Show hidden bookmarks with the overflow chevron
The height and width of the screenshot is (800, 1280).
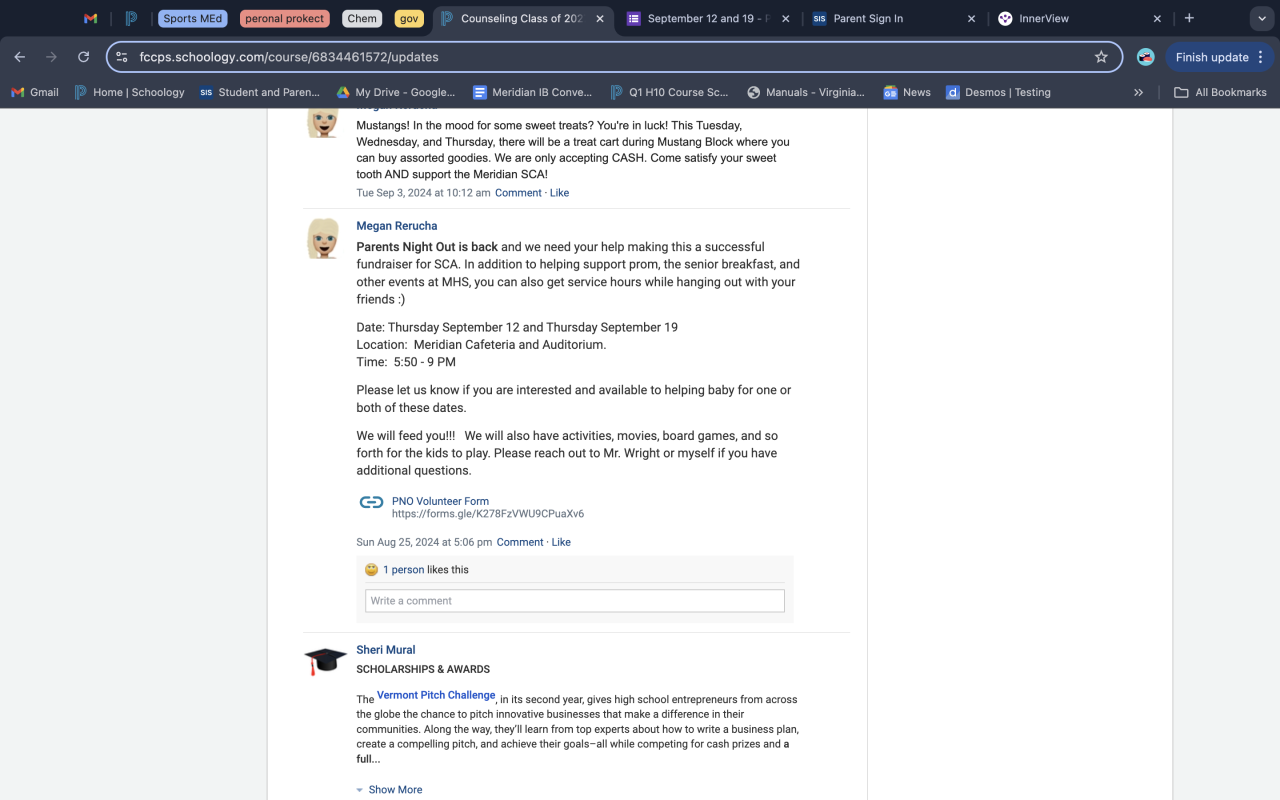tap(1138, 92)
